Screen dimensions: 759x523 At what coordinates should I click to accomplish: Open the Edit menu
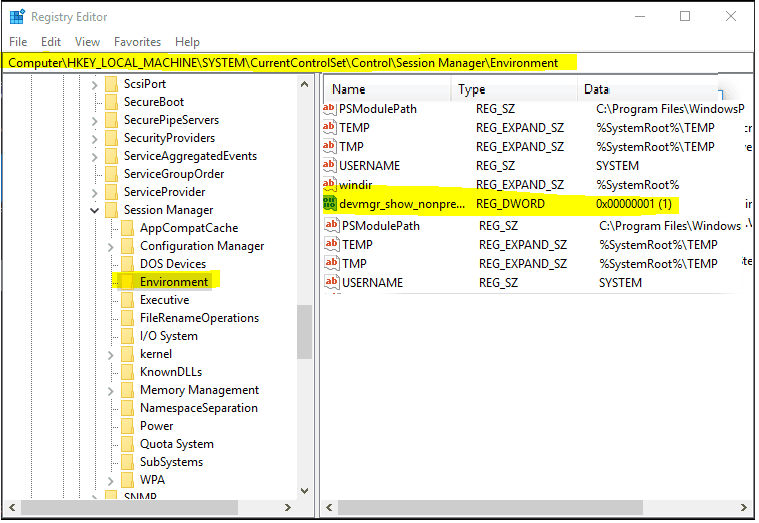pyautogui.click(x=51, y=42)
